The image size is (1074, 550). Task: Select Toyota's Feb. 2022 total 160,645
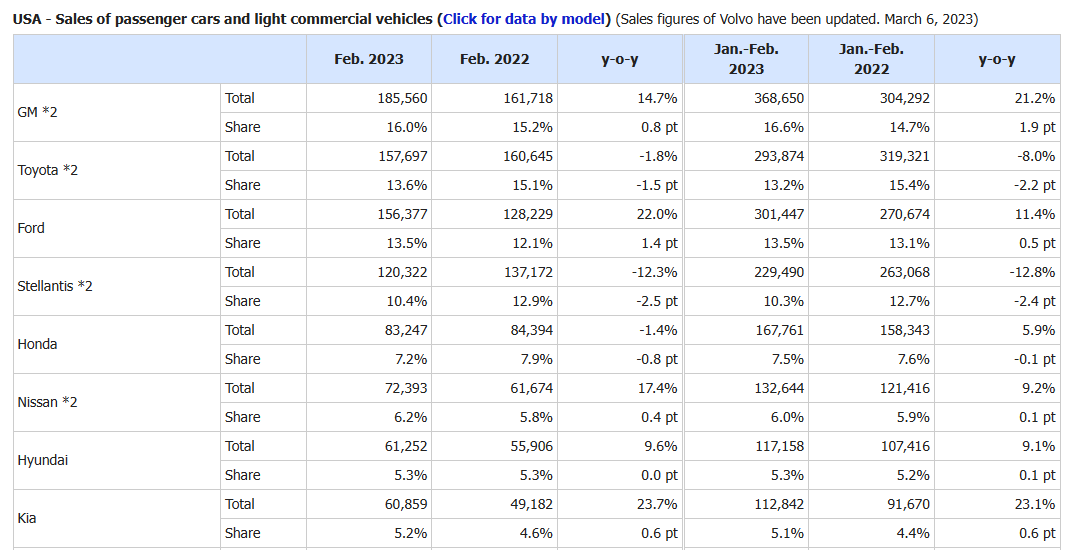(x=525, y=156)
